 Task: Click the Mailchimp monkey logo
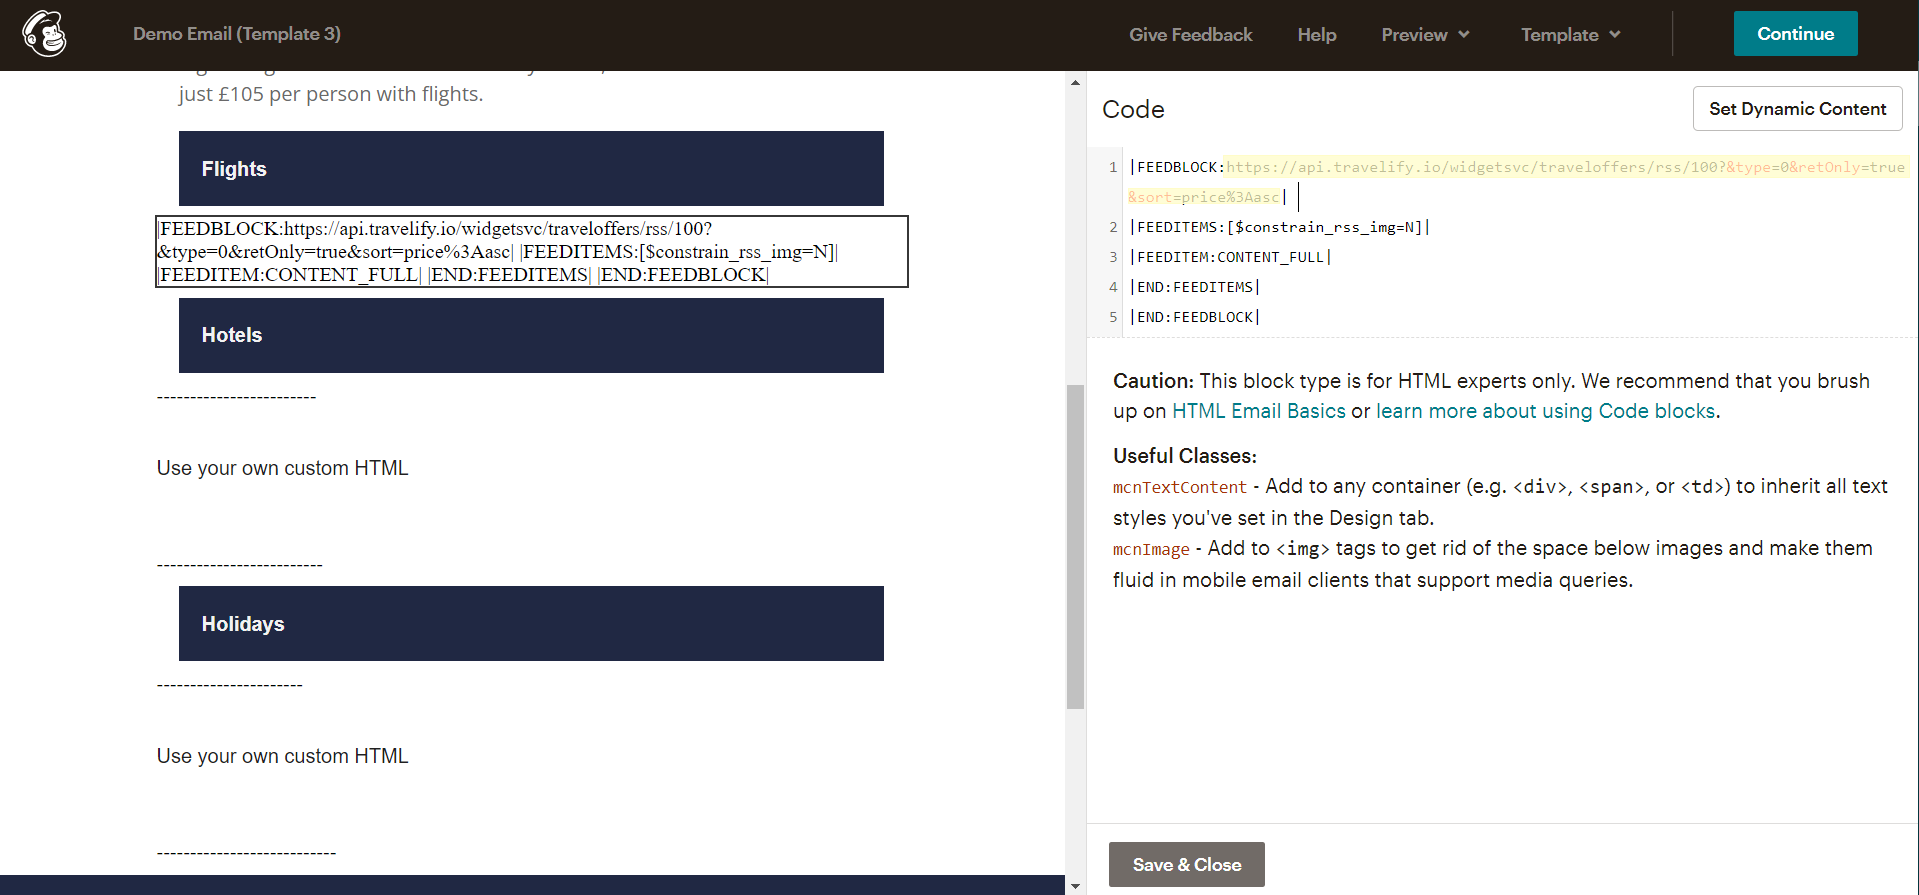tap(45, 34)
